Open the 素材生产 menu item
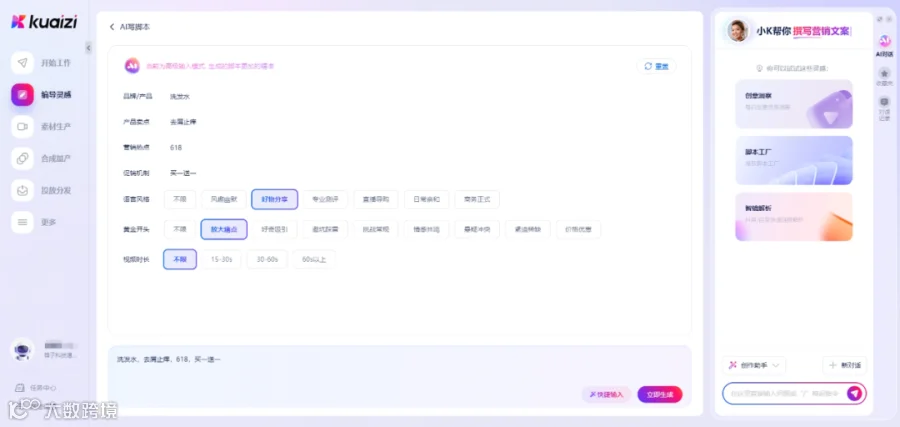The height and width of the screenshot is (427, 900). point(56,126)
